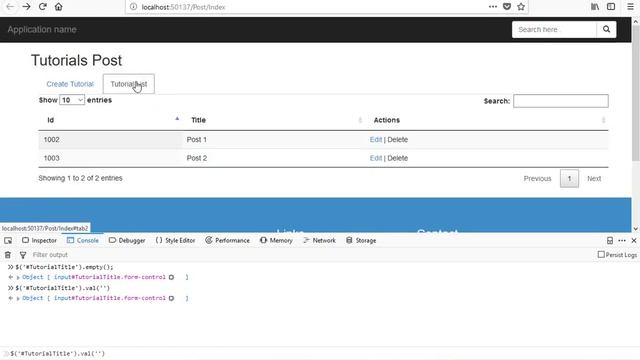Click the magnifier search button in navbar
Viewport: 640px width, 360px height.
click(x=606, y=29)
